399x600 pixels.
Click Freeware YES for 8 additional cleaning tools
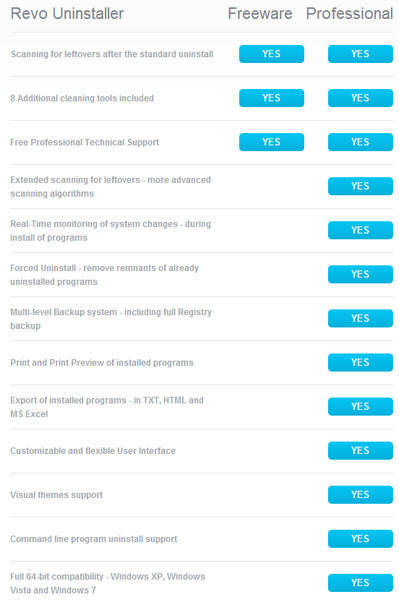(271, 98)
